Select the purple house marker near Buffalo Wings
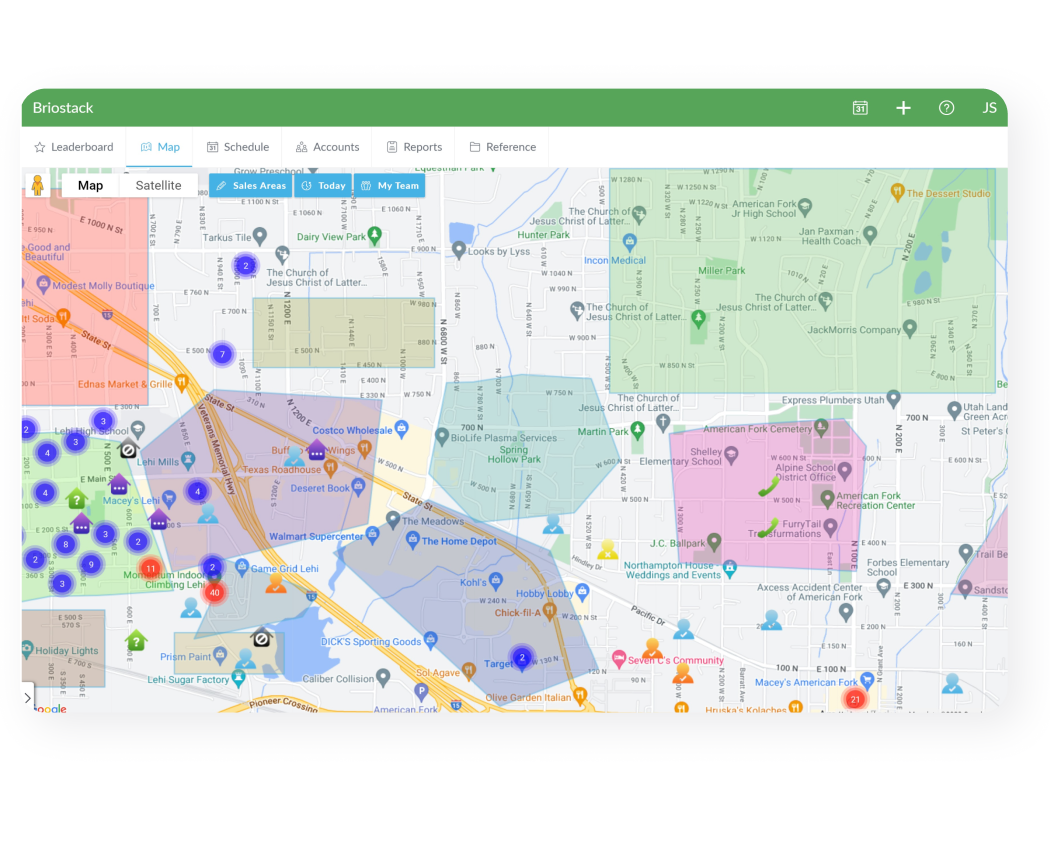 [317, 450]
